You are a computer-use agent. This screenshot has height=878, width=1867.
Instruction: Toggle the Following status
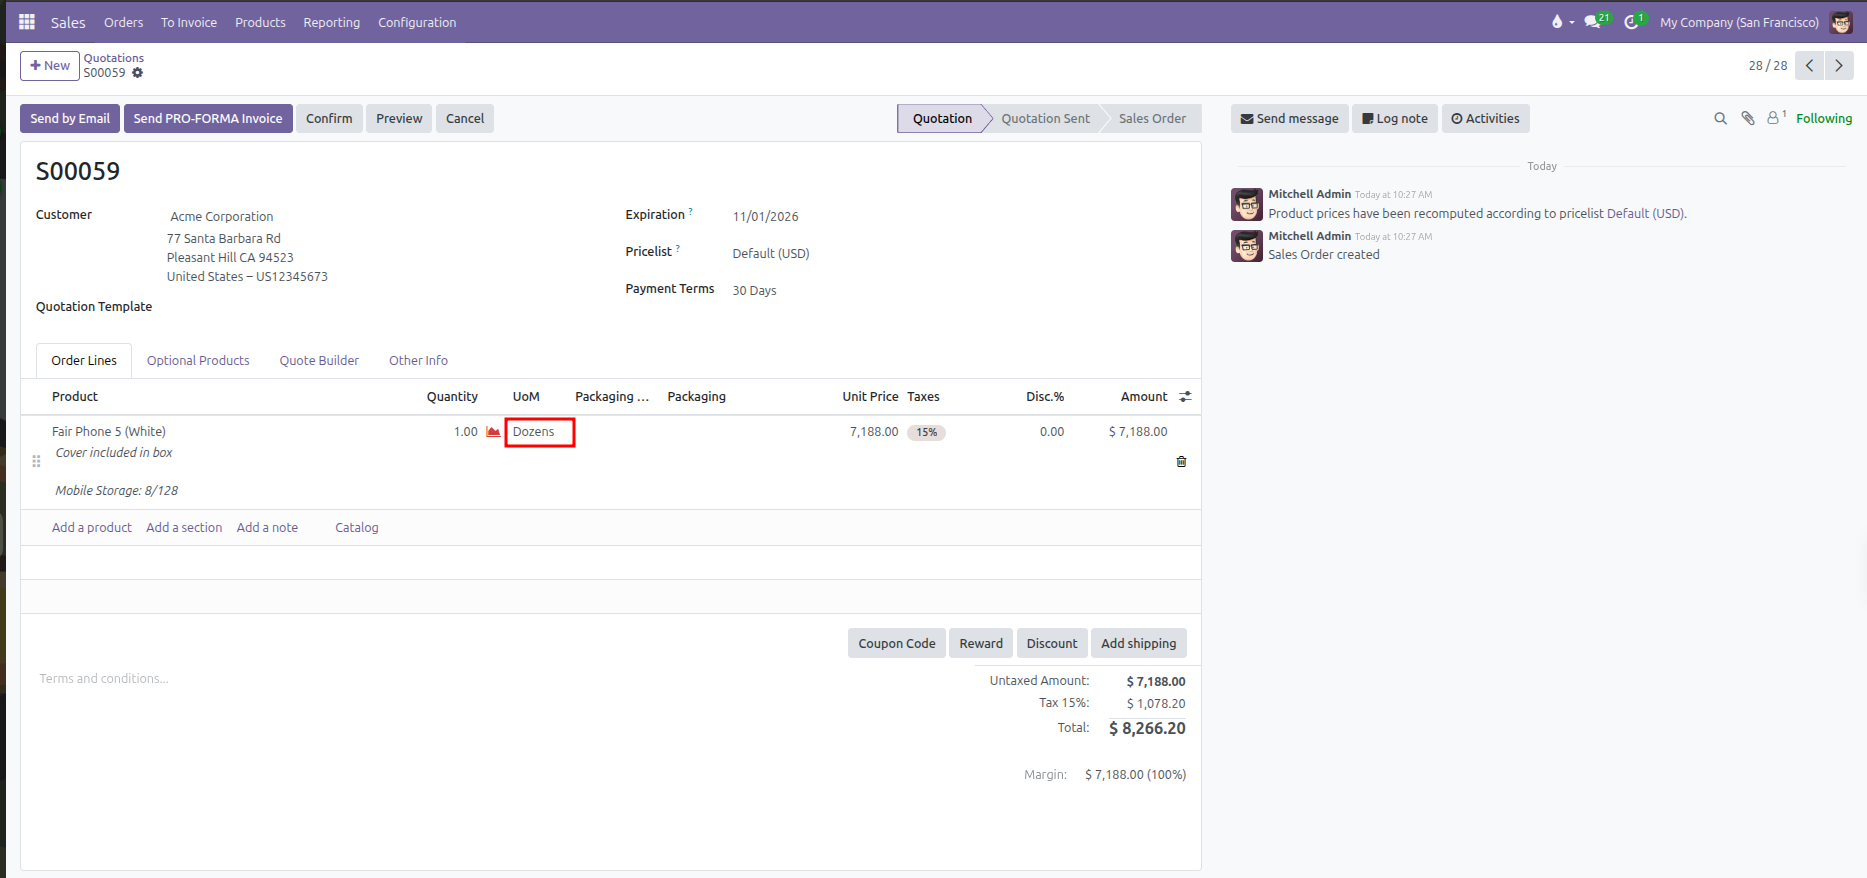click(1824, 118)
